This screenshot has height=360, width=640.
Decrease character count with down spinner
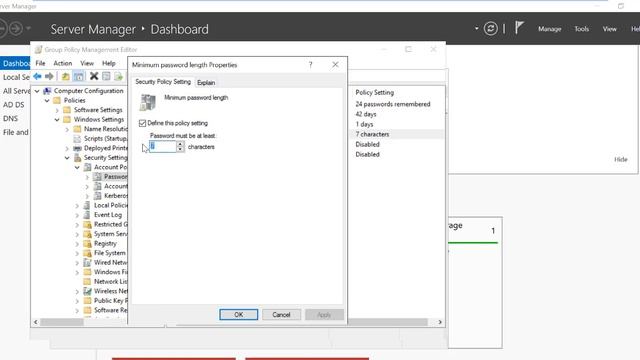(180, 149)
